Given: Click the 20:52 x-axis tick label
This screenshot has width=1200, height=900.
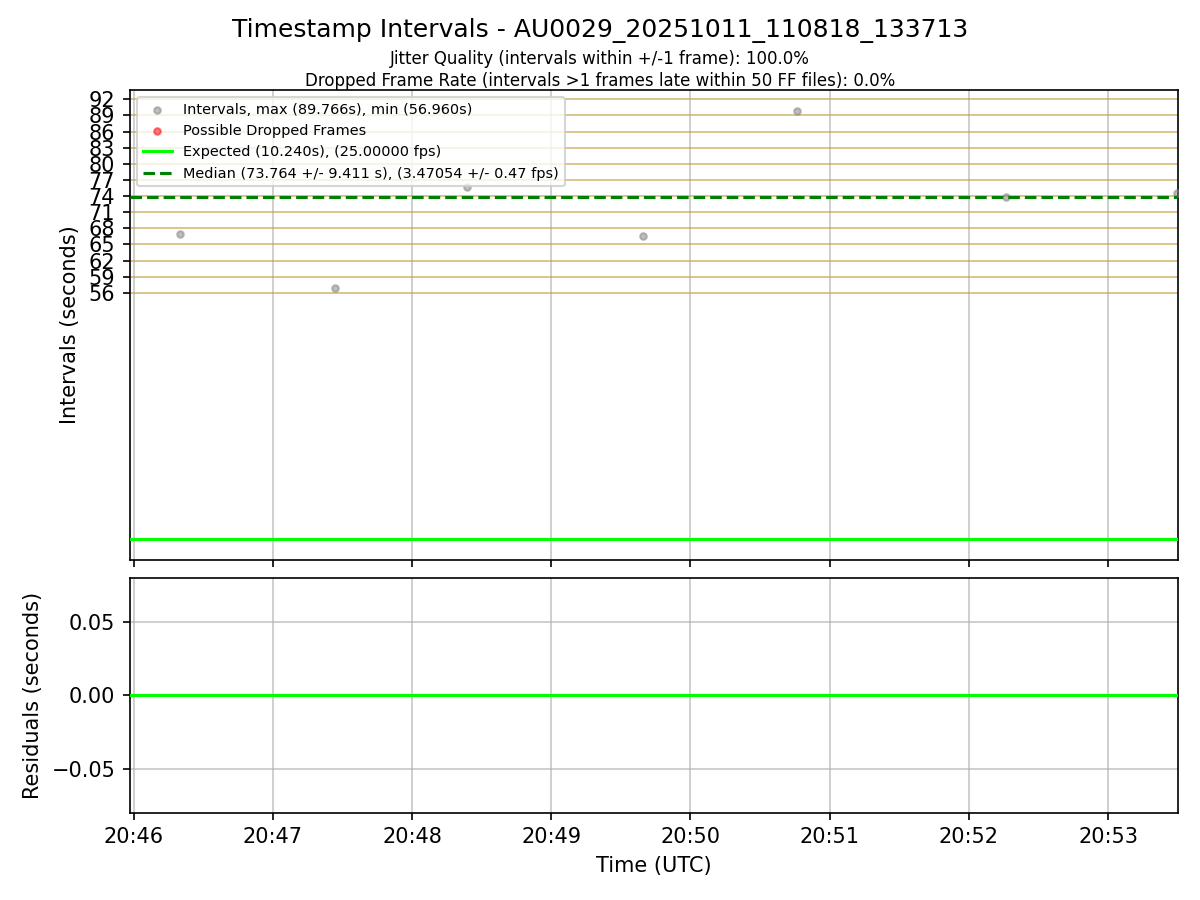Looking at the screenshot, I should (x=968, y=835).
